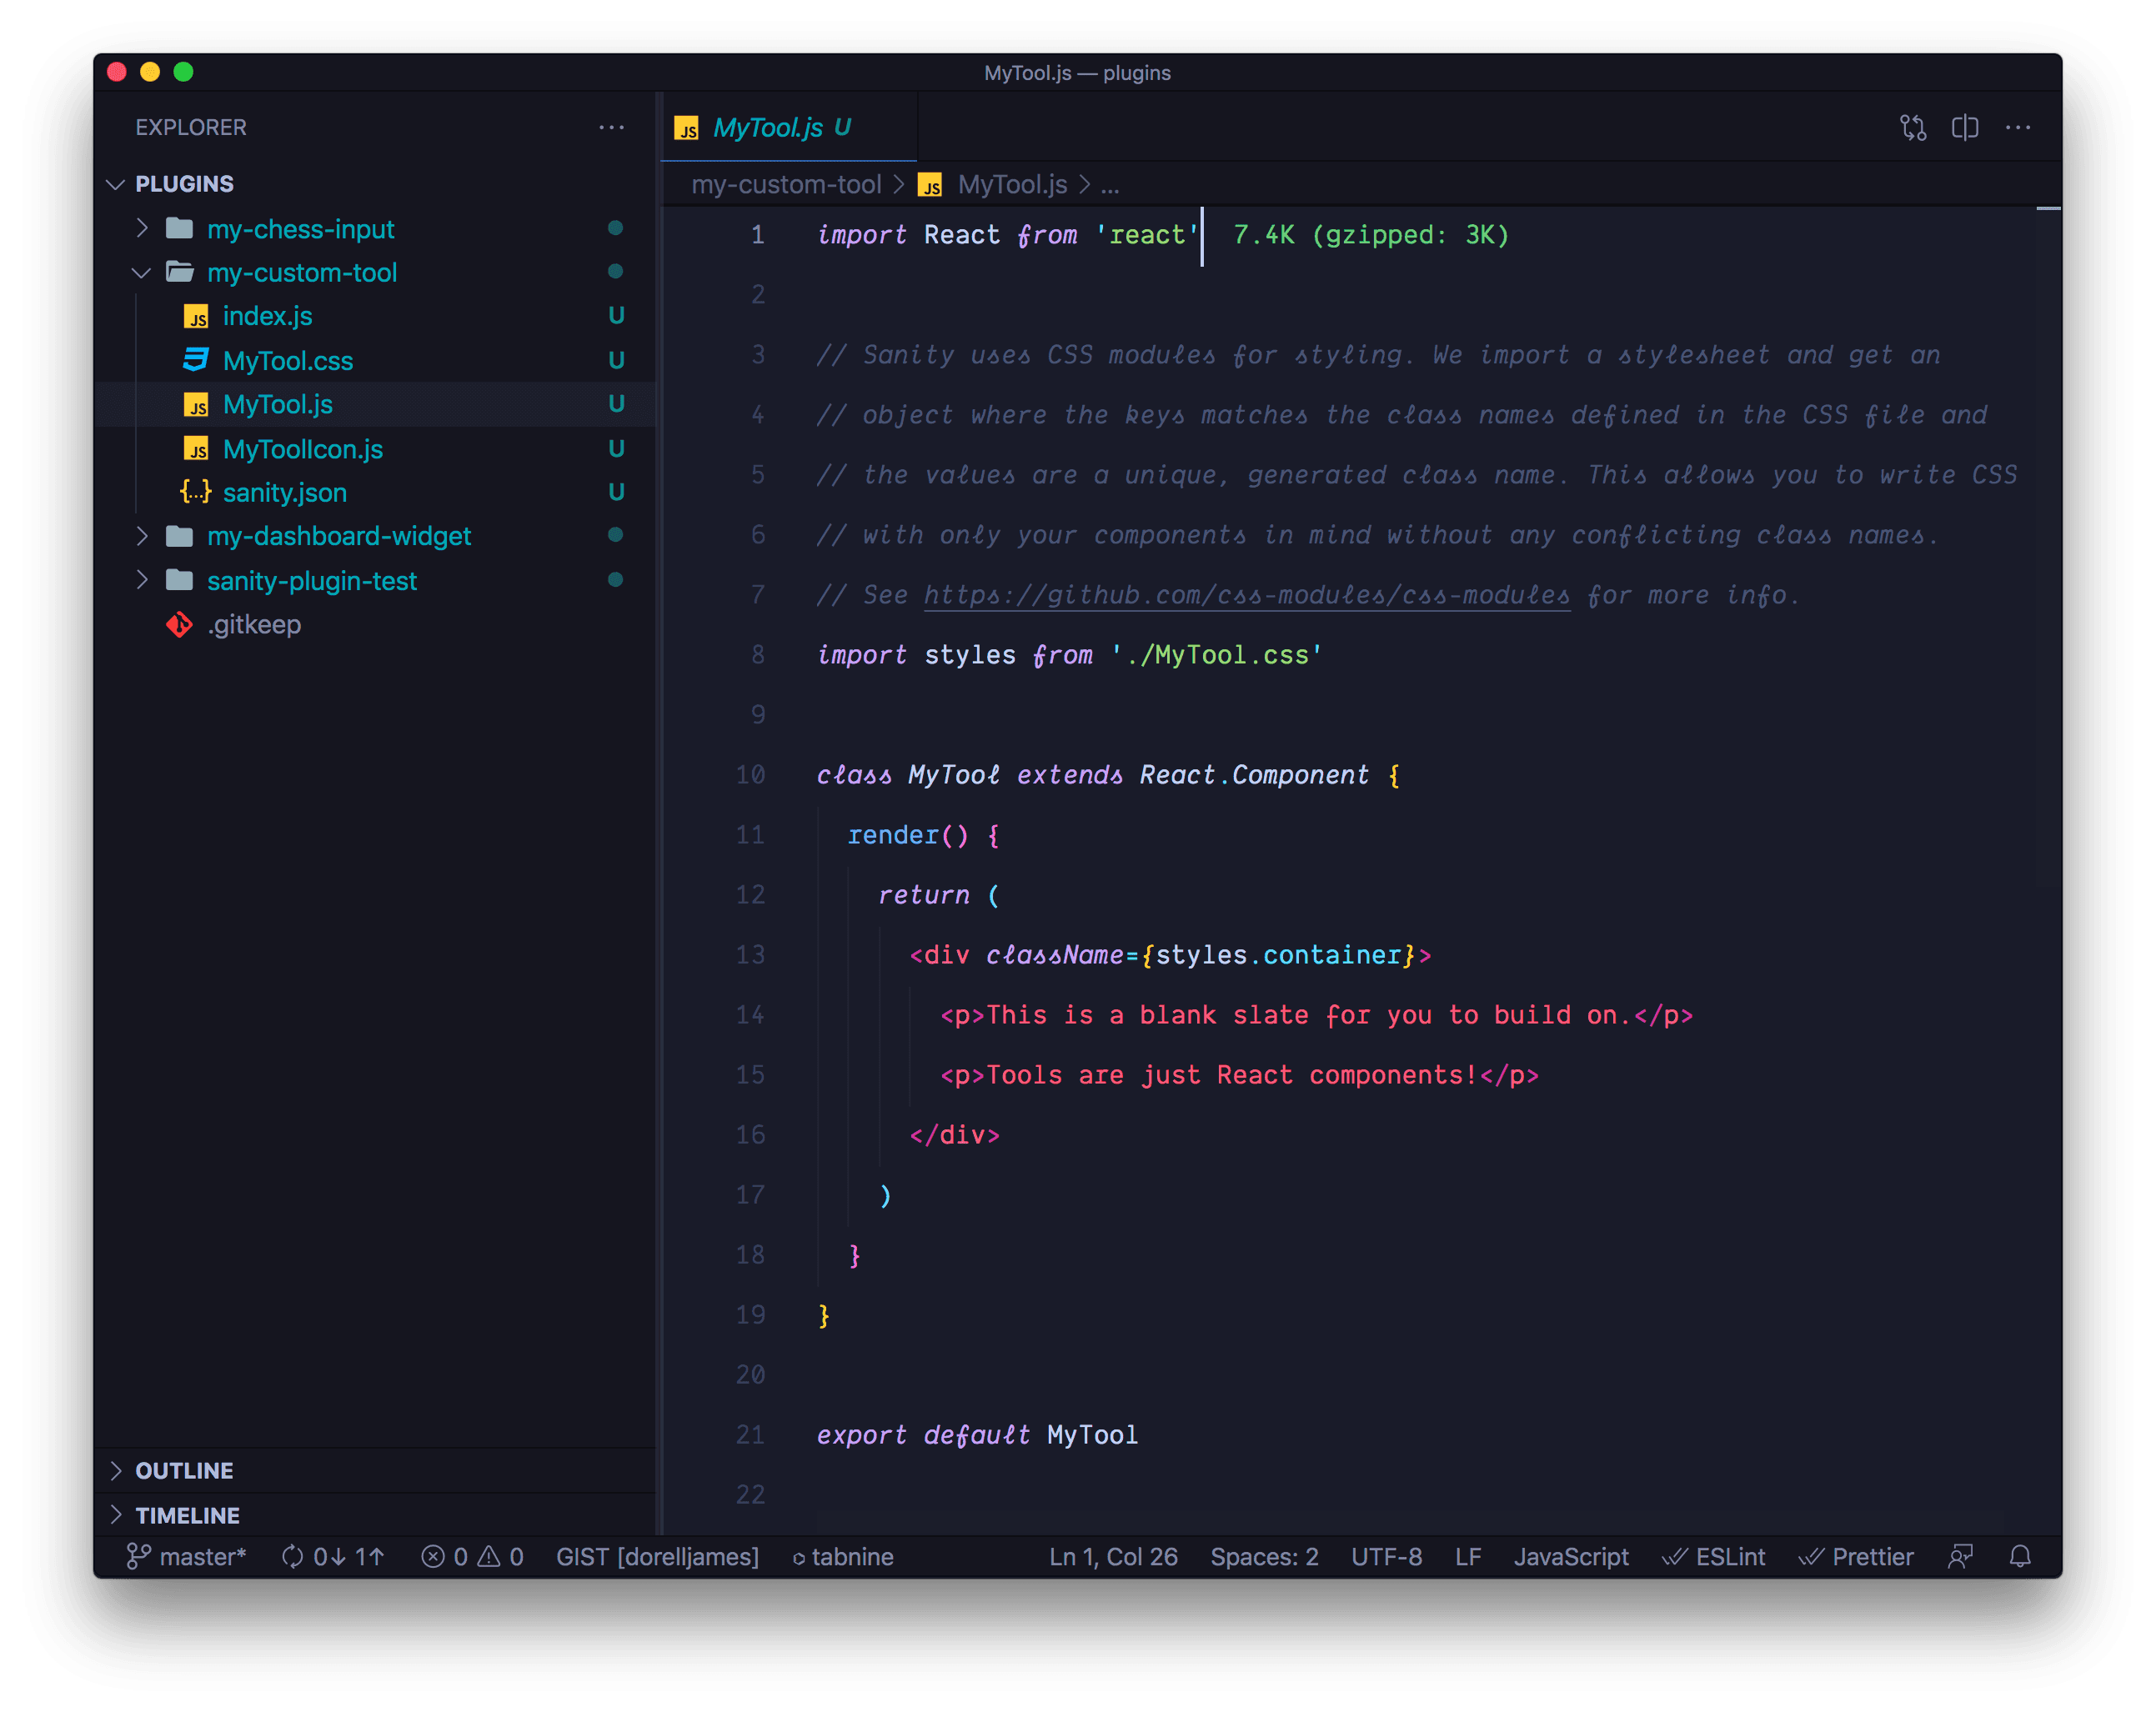Toggle Prettier status from the status bar
Image resolution: width=2156 pixels, height=1712 pixels.
pos(1857,1556)
